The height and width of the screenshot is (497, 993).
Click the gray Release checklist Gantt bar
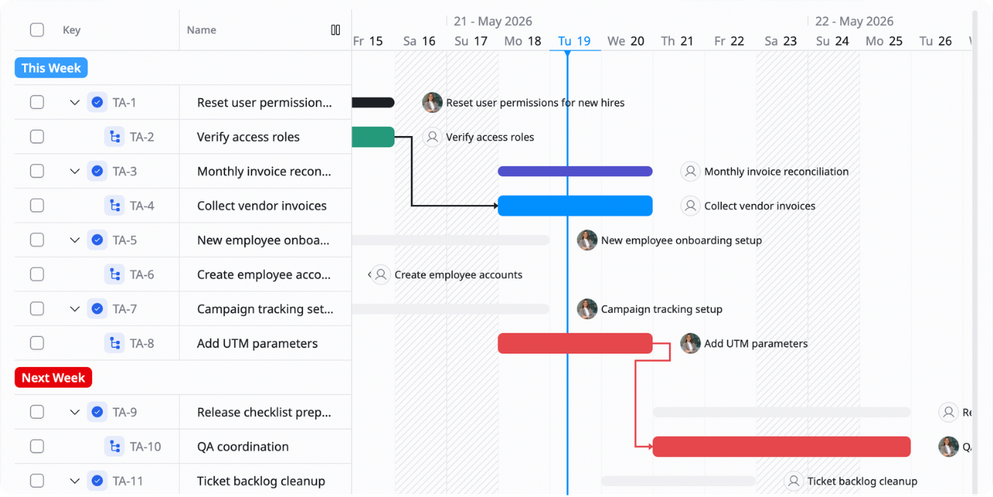781,412
